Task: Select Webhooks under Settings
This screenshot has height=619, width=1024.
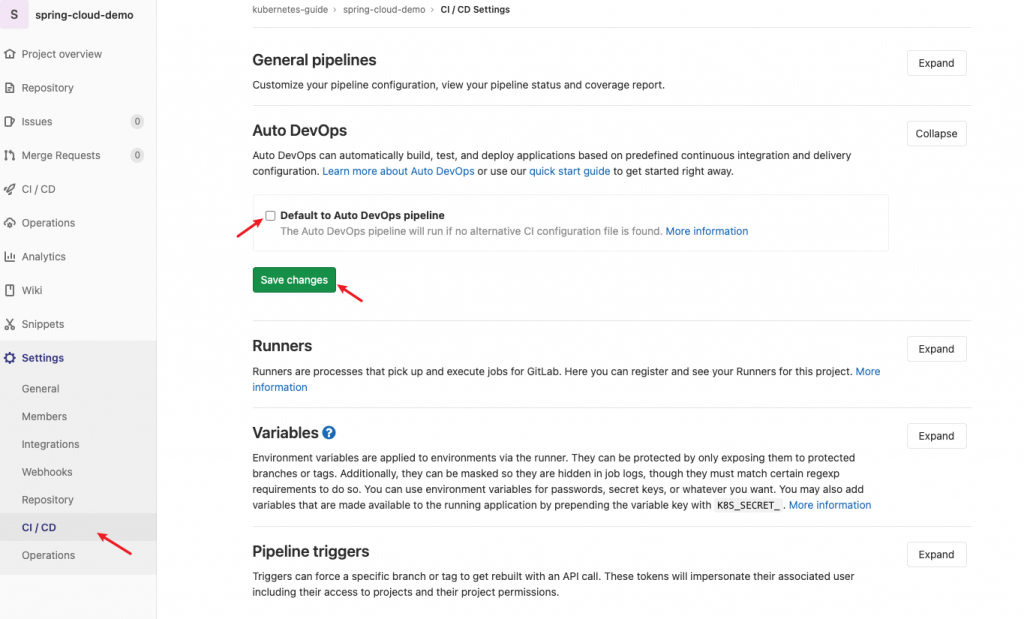Action: pos(47,472)
